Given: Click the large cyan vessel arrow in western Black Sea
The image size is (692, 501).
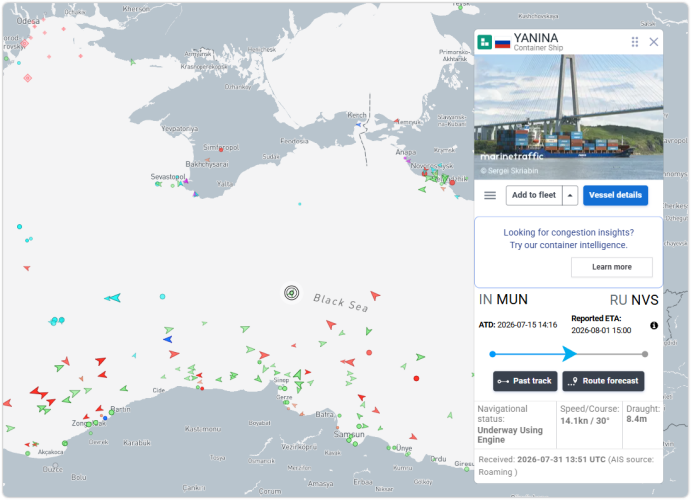Looking at the screenshot, I should tap(113, 298).
